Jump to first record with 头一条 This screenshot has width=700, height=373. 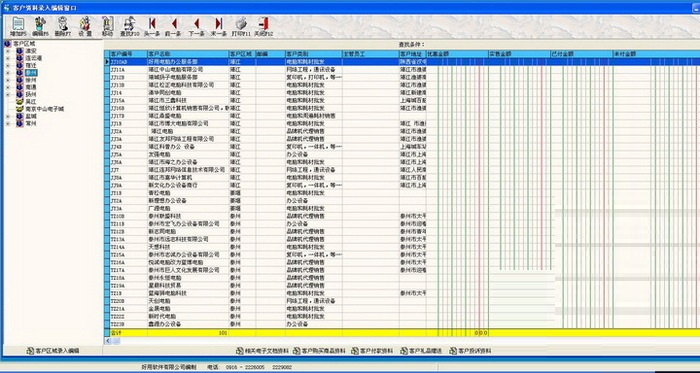pyautogui.click(x=152, y=27)
